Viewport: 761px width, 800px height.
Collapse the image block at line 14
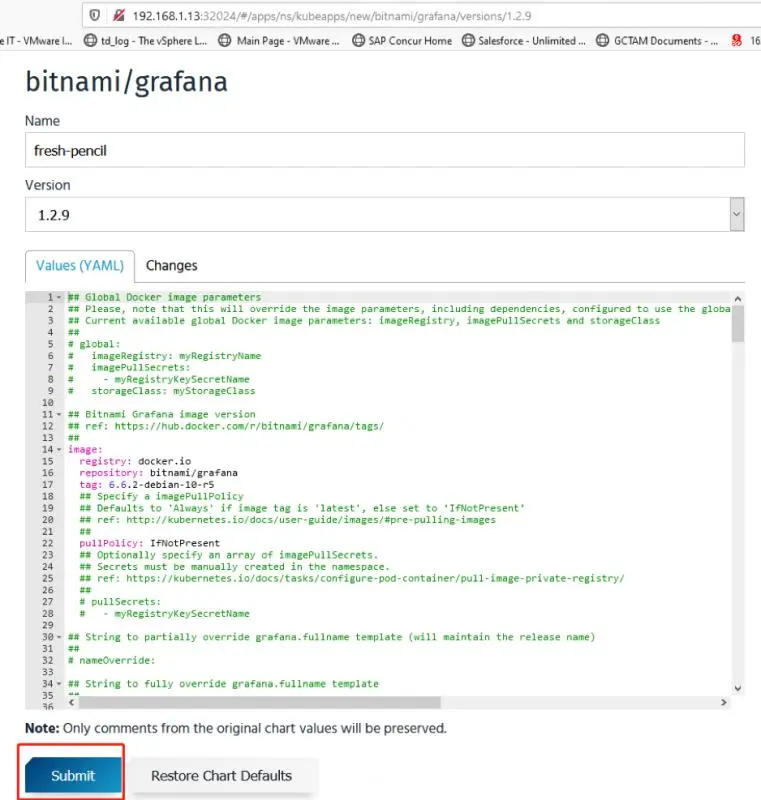(59, 449)
